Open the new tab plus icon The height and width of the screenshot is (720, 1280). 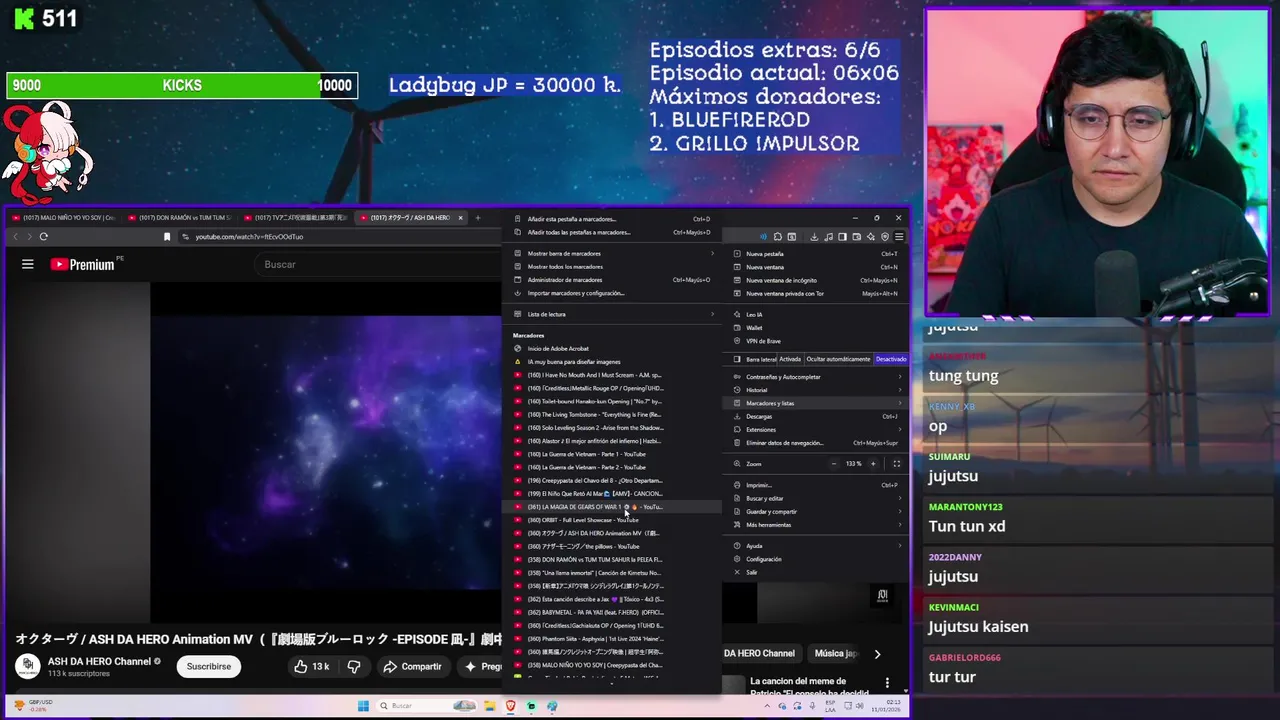pos(477,217)
